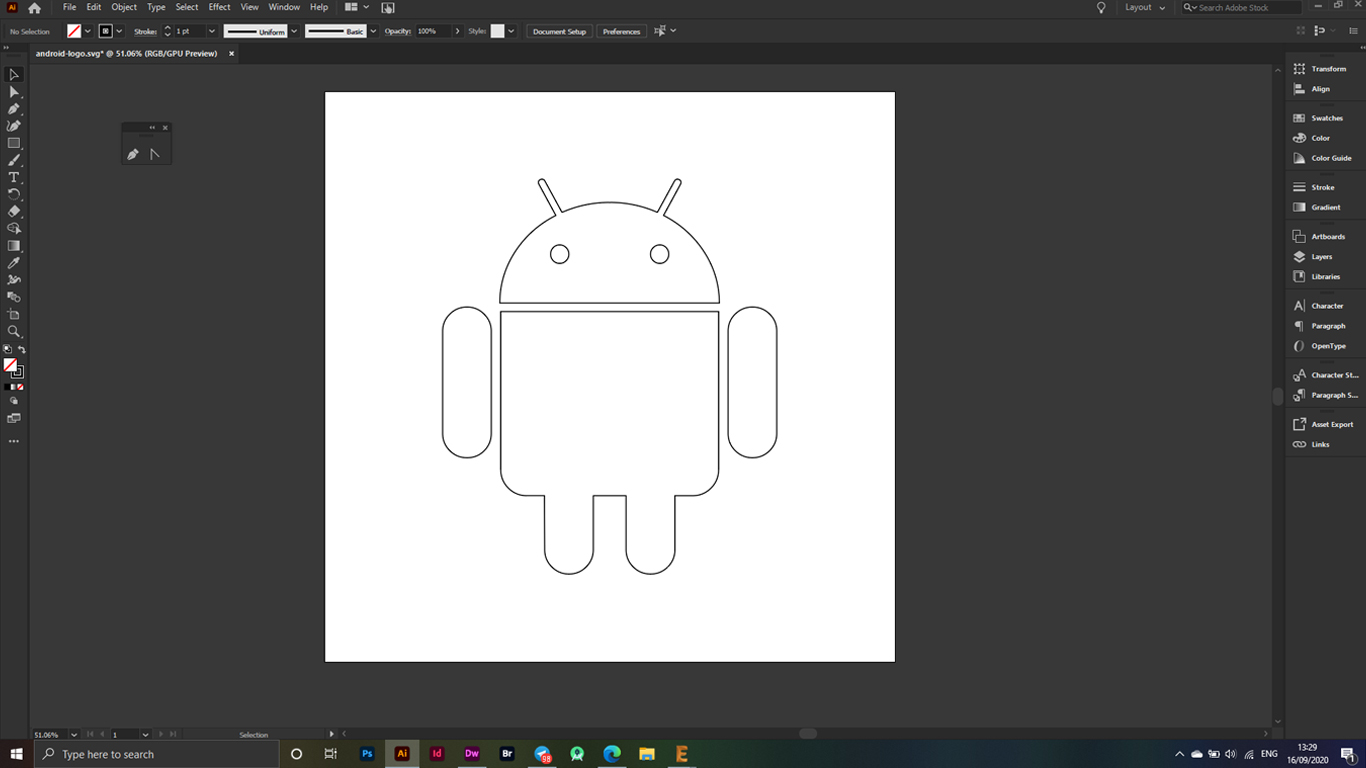Pick the Blend tool
Screen dimensions: 1366x768
tap(14, 297)
